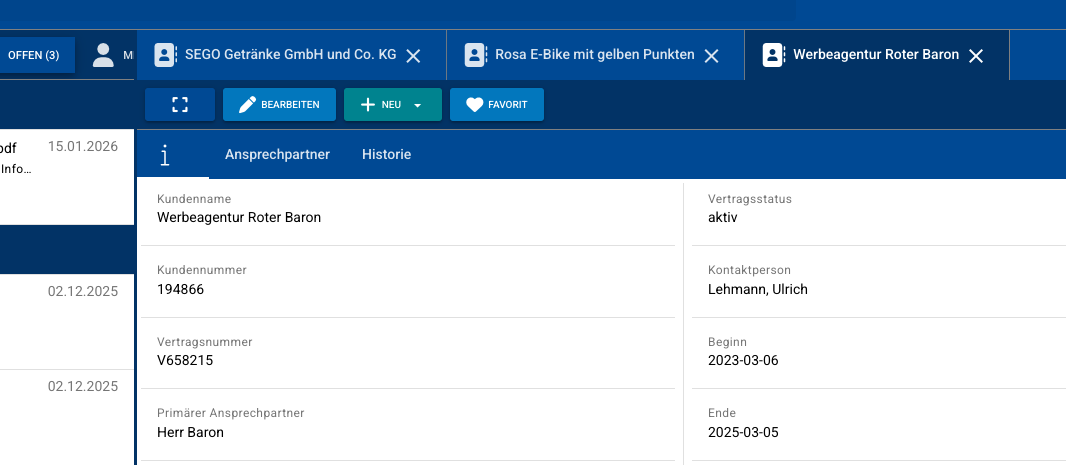This screenshot has height=465, width=1066.
Task: Click the plus icon on Neu button
Action: tap(367, 105)
